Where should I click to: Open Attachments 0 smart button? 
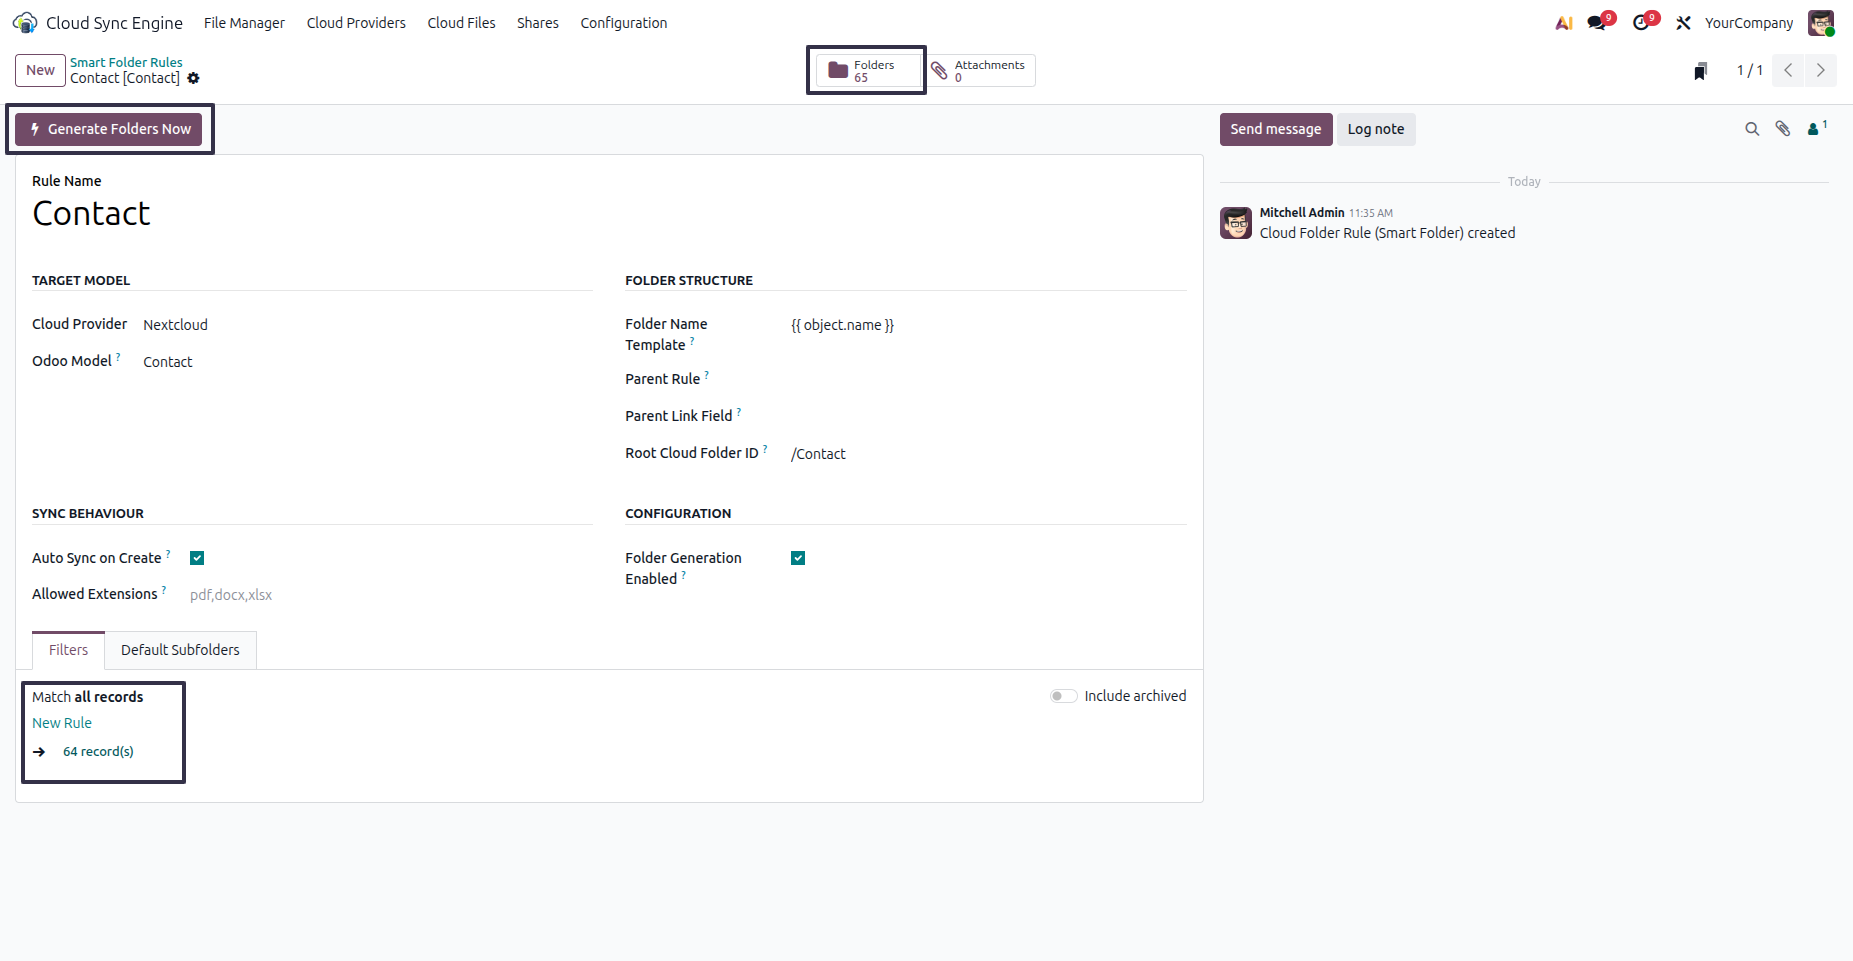tap(980, 70)
